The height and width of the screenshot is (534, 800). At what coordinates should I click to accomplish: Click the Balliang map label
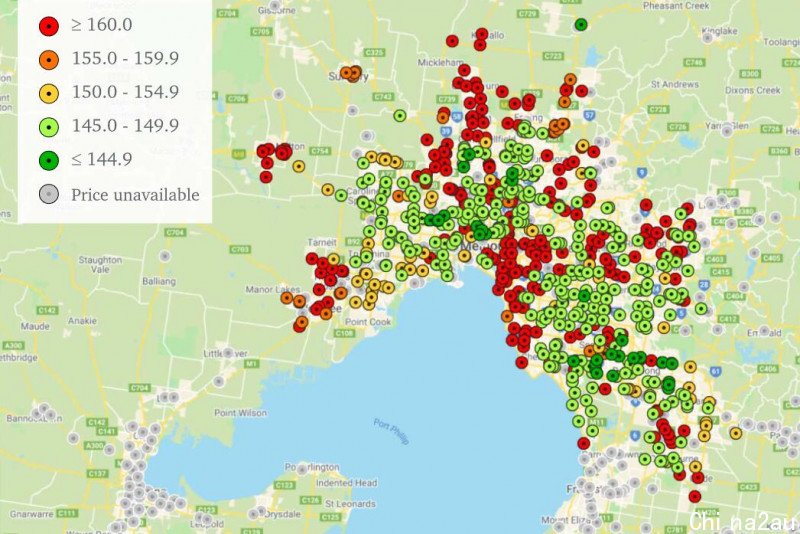159,281
